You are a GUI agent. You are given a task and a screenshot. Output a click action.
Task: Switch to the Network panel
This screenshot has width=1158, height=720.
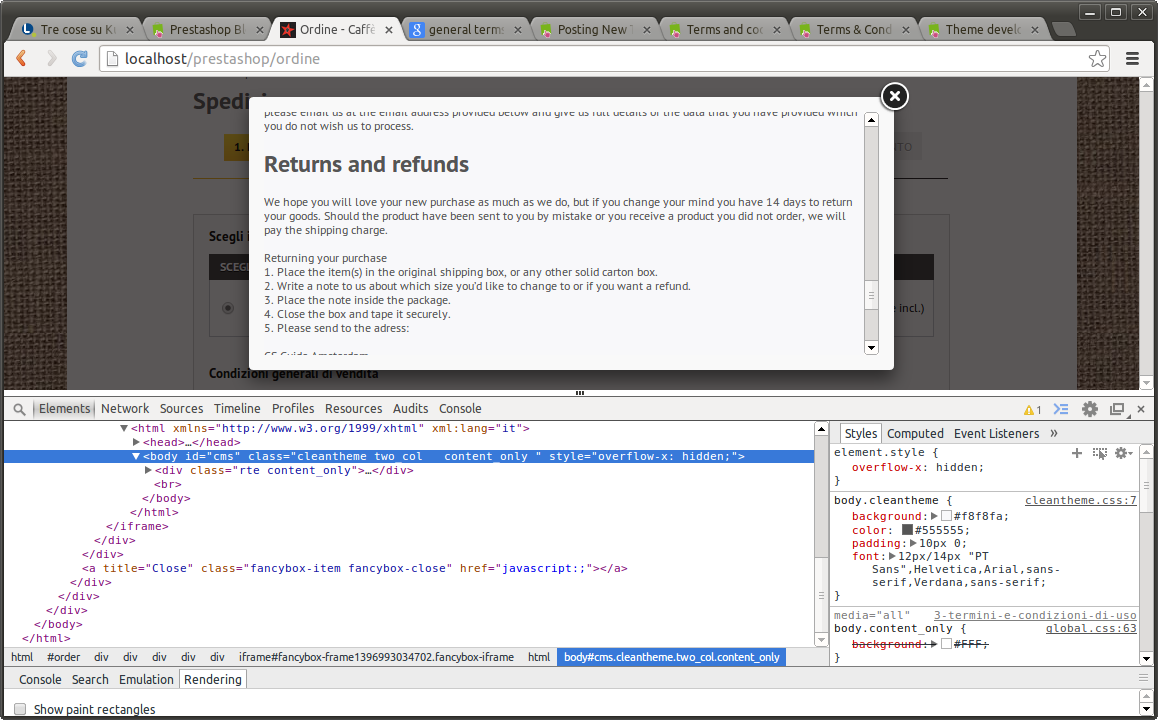125,408
